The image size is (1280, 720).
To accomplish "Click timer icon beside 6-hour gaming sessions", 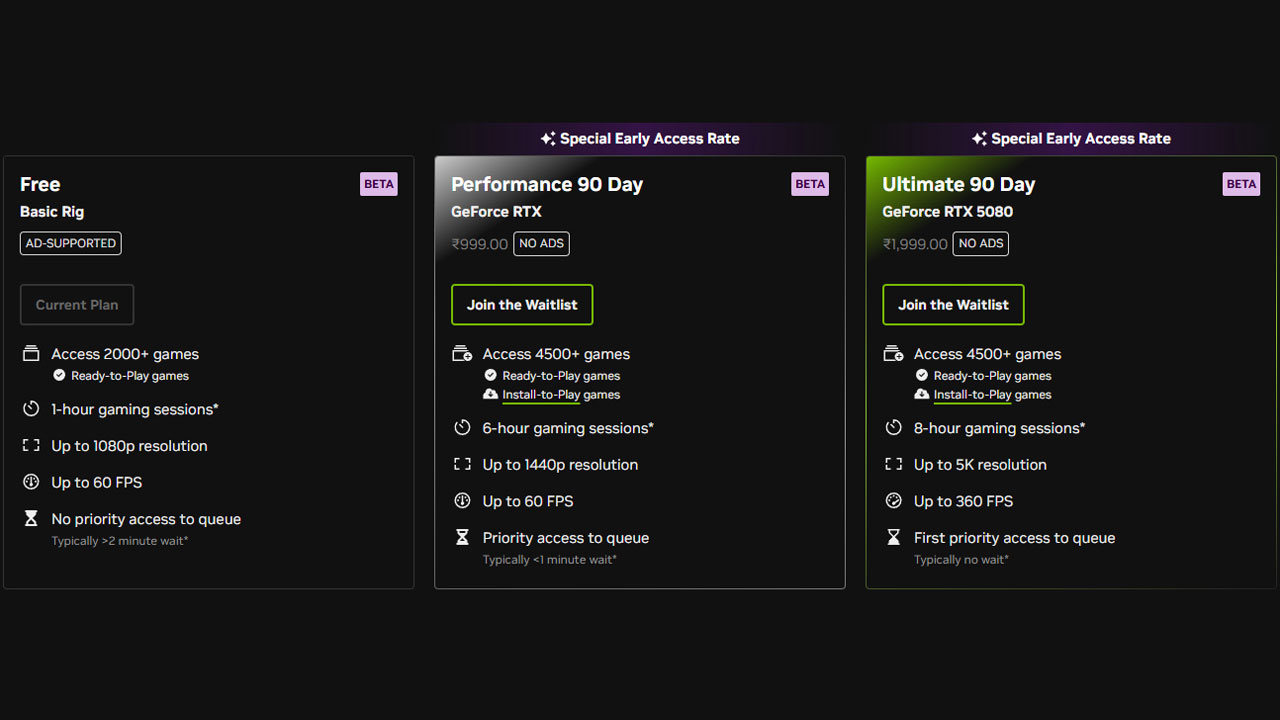I will (x=462, y=428).
